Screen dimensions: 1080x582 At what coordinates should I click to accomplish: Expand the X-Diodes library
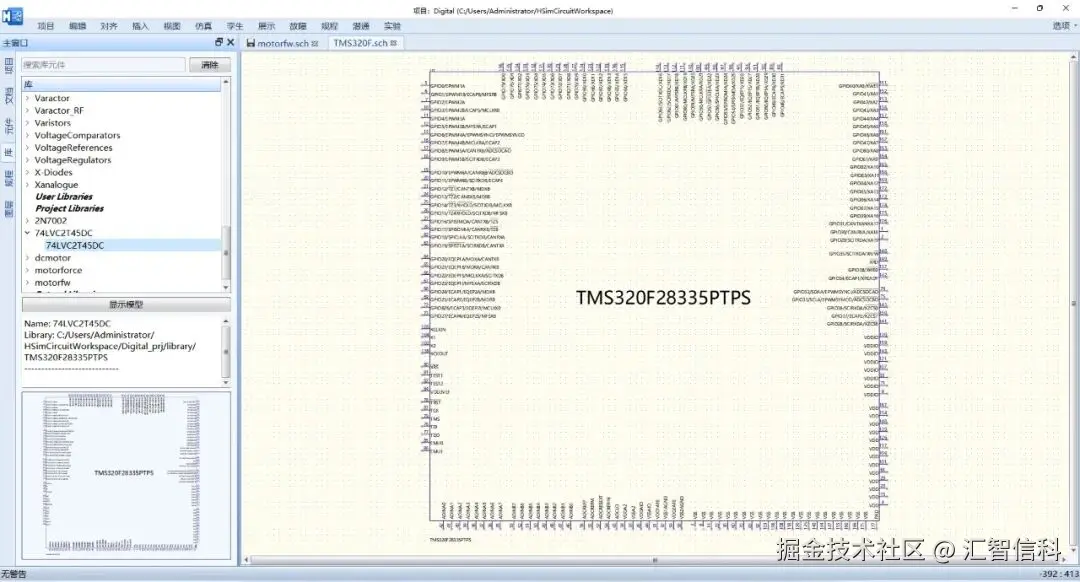click(27, 173)
